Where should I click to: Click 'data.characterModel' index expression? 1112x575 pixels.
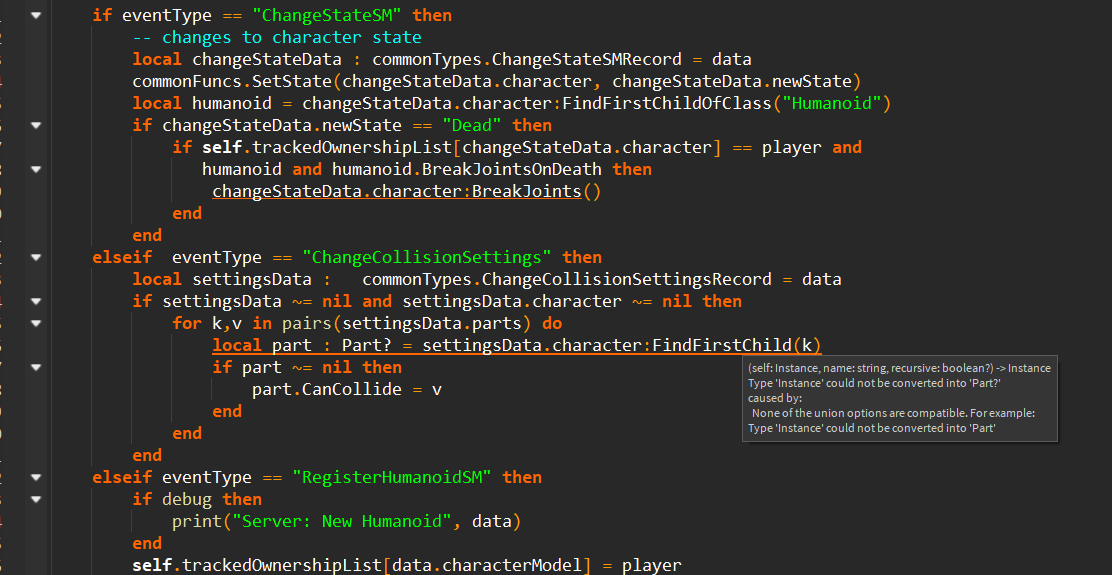click(x=486, y=565)
